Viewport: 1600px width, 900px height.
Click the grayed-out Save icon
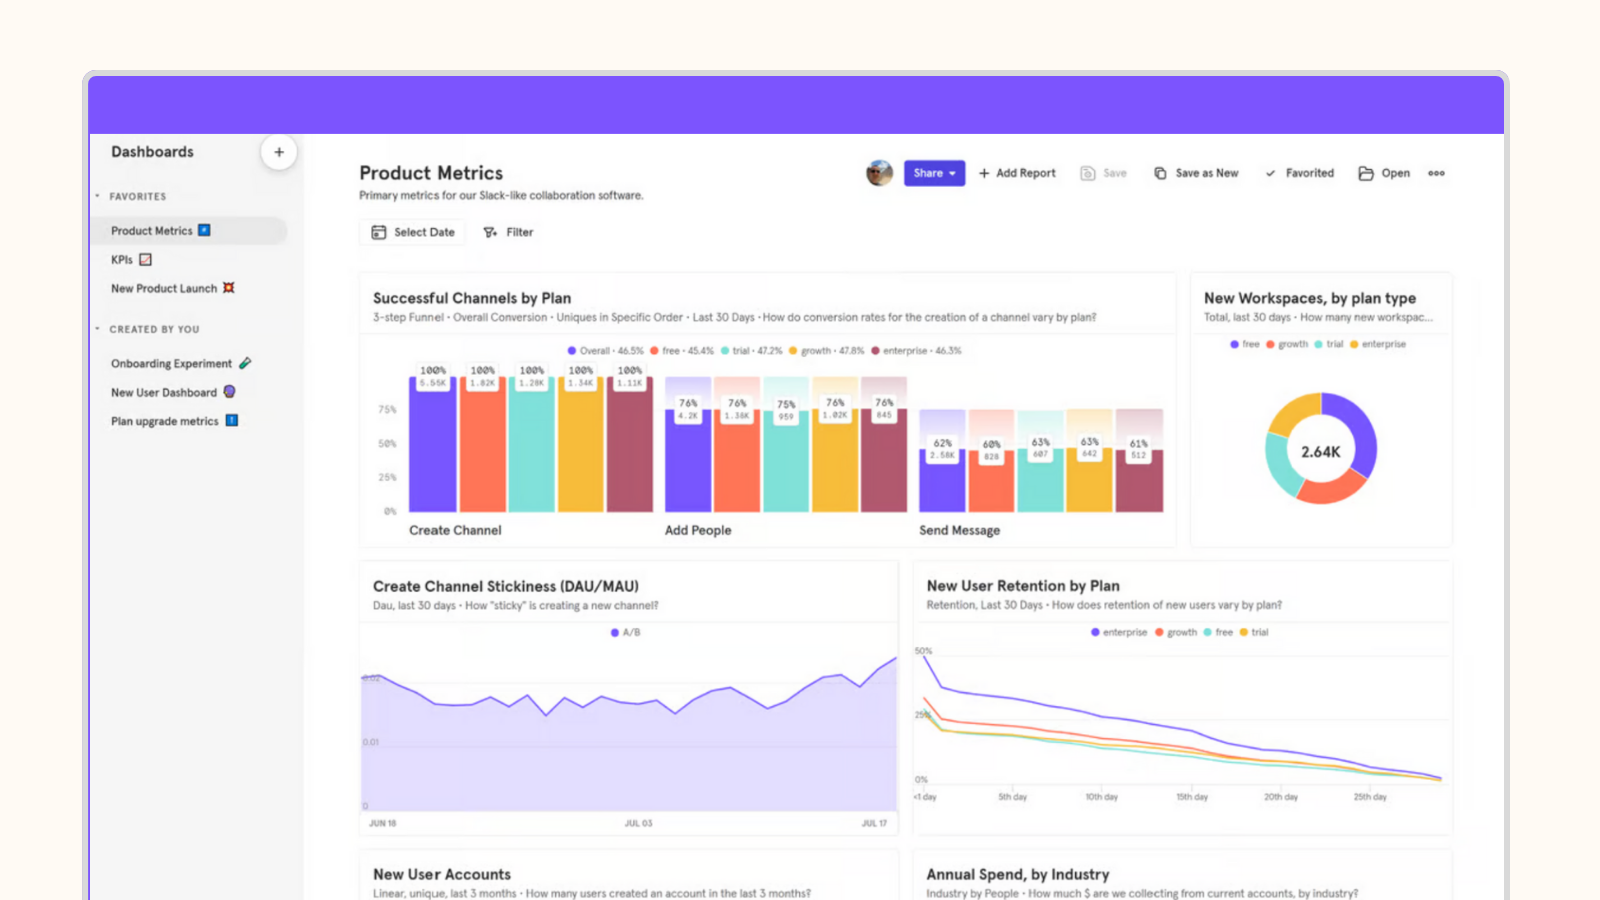pyautogui.click(x=1087, y=172)
